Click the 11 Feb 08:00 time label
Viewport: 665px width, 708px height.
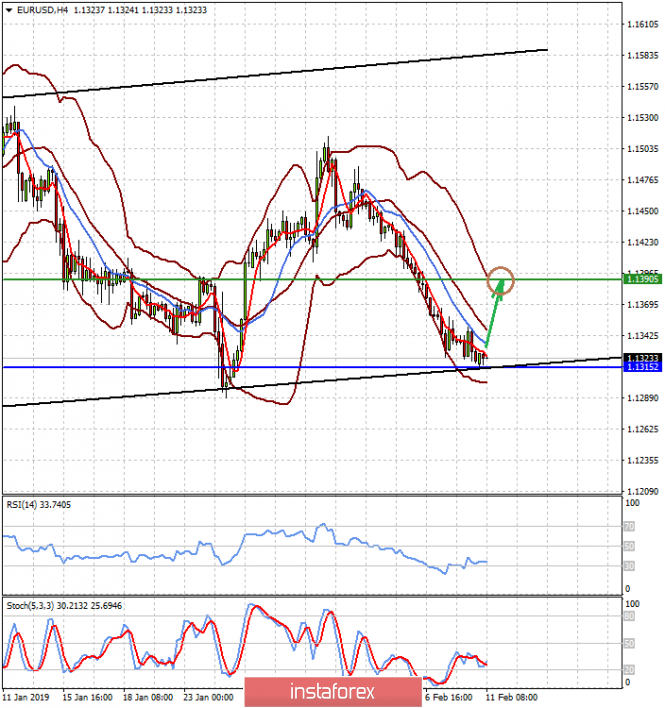(511, 696)
